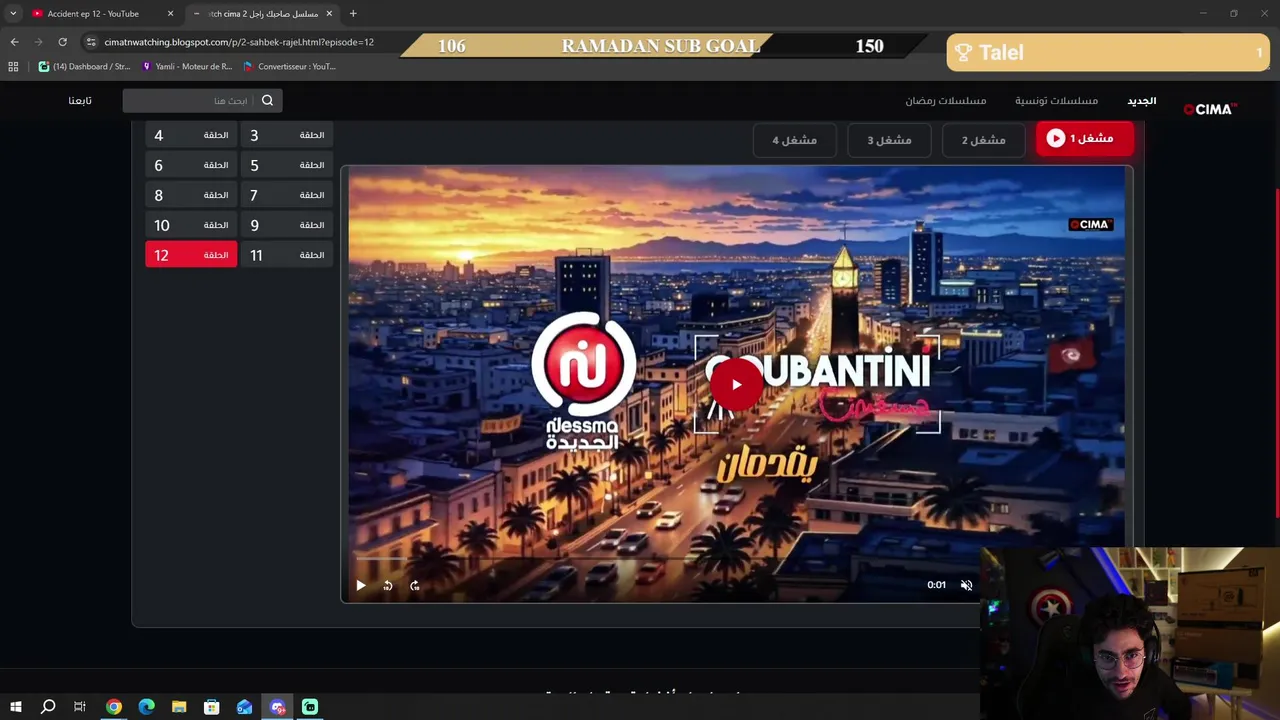
Task: Go back with browser back arrow
Action: 14,42
